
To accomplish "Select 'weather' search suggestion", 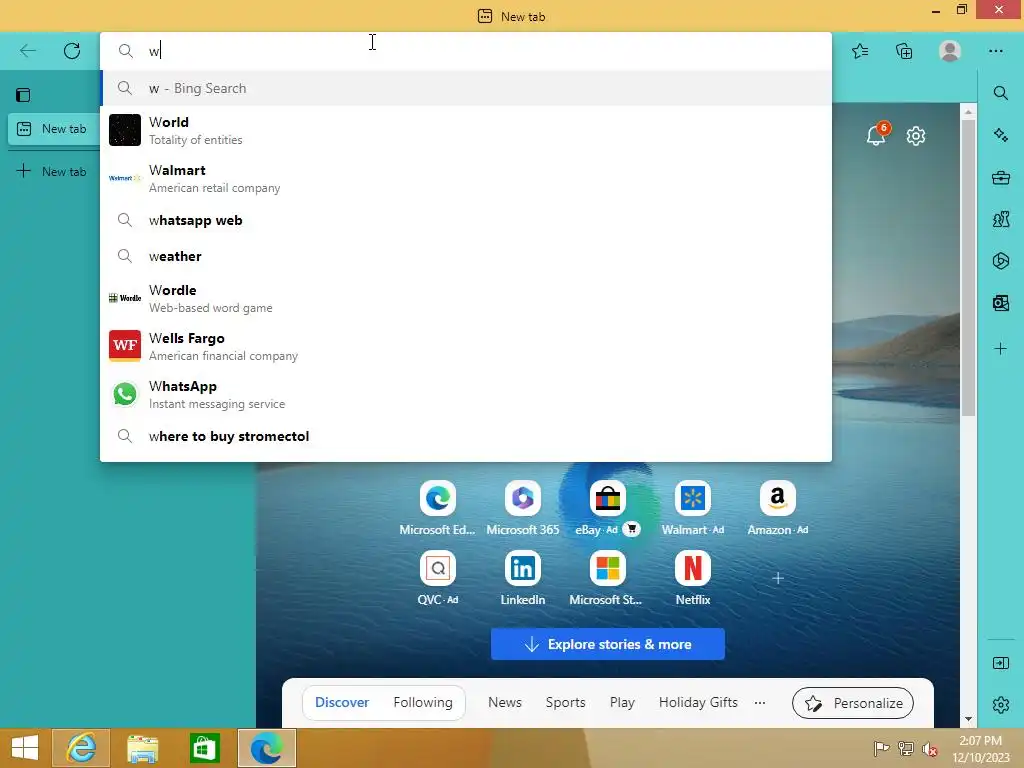I will [466, 256].
